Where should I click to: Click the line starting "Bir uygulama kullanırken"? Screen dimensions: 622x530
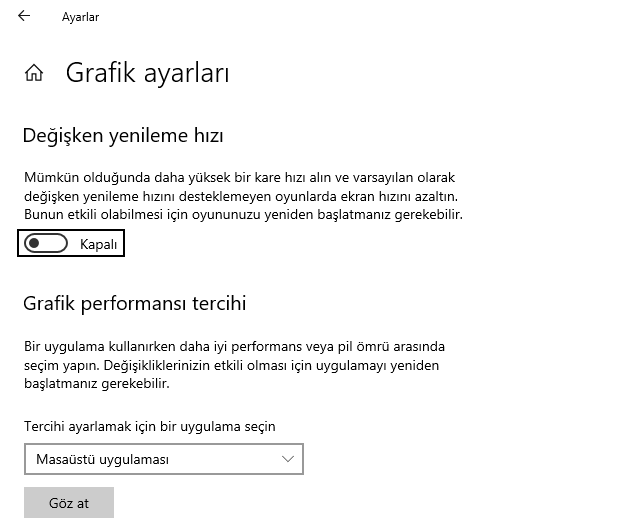point(234,346)
